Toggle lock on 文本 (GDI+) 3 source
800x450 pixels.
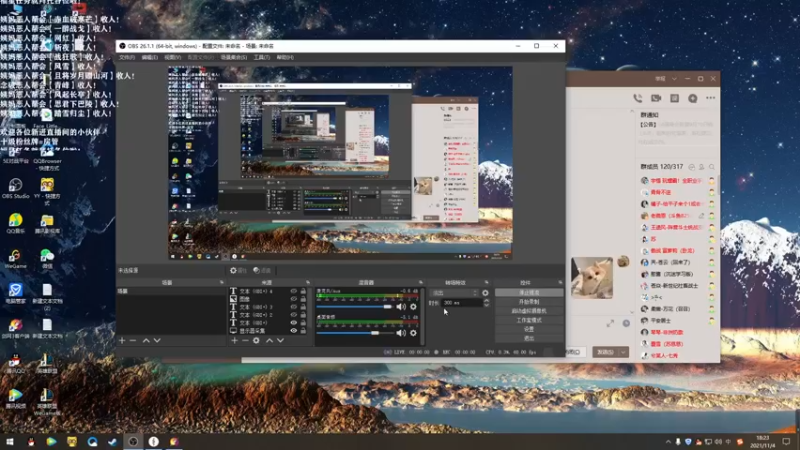coord(303,307)
